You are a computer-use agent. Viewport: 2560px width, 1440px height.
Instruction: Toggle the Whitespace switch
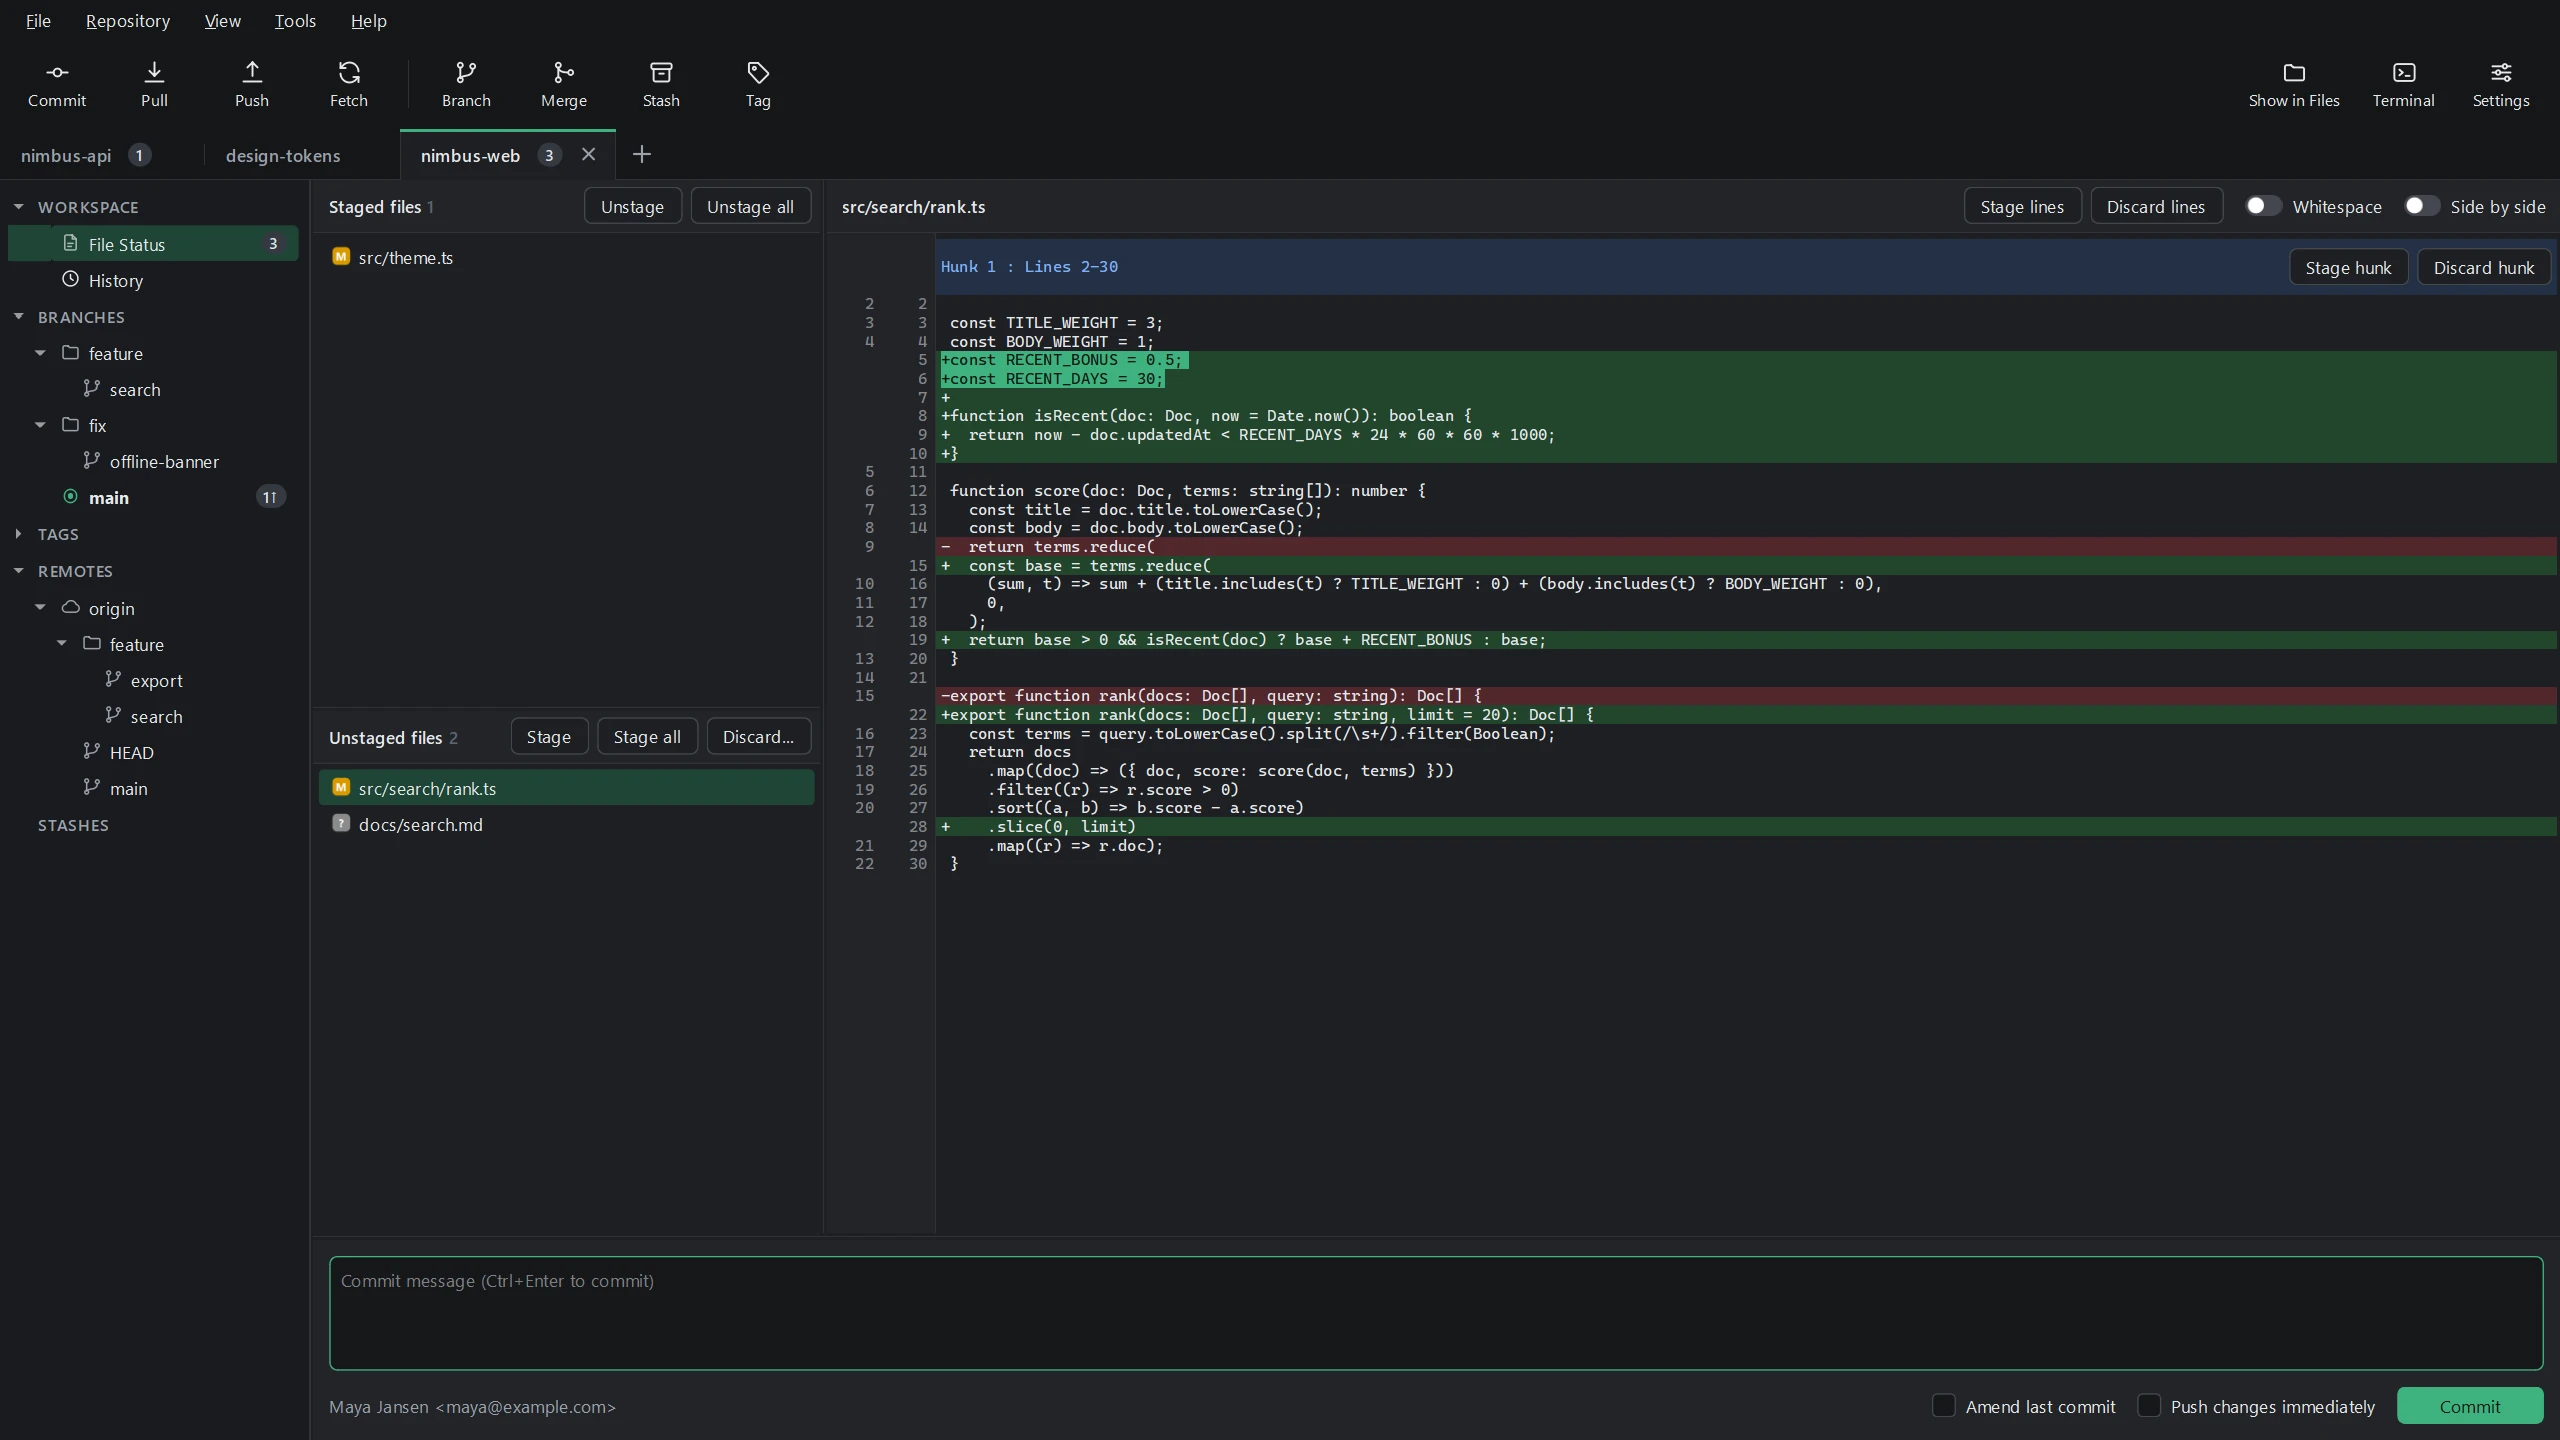point(2262,206)
